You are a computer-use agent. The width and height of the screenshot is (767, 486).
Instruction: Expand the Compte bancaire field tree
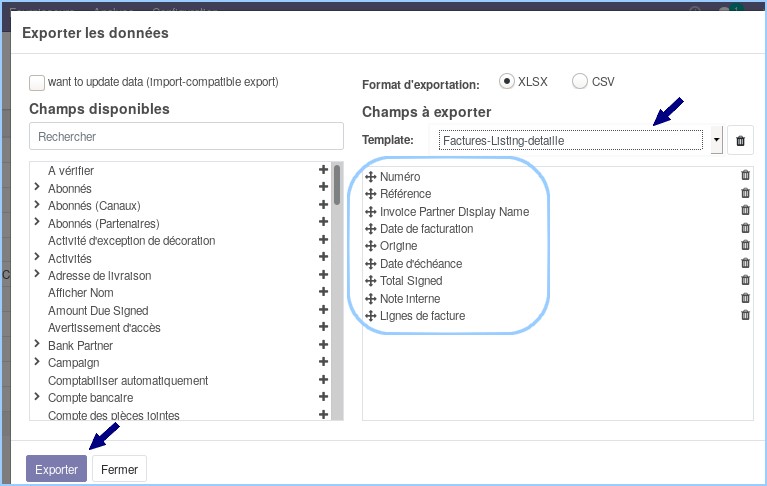point(37,396)
